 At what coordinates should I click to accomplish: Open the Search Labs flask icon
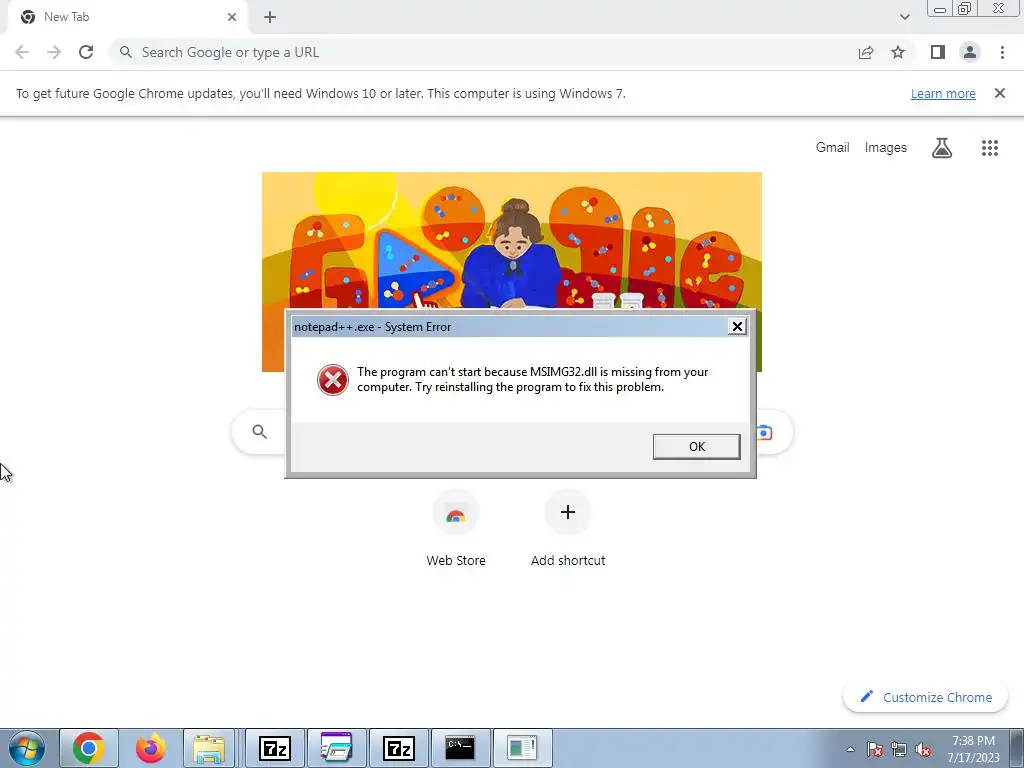click(942, 148)
